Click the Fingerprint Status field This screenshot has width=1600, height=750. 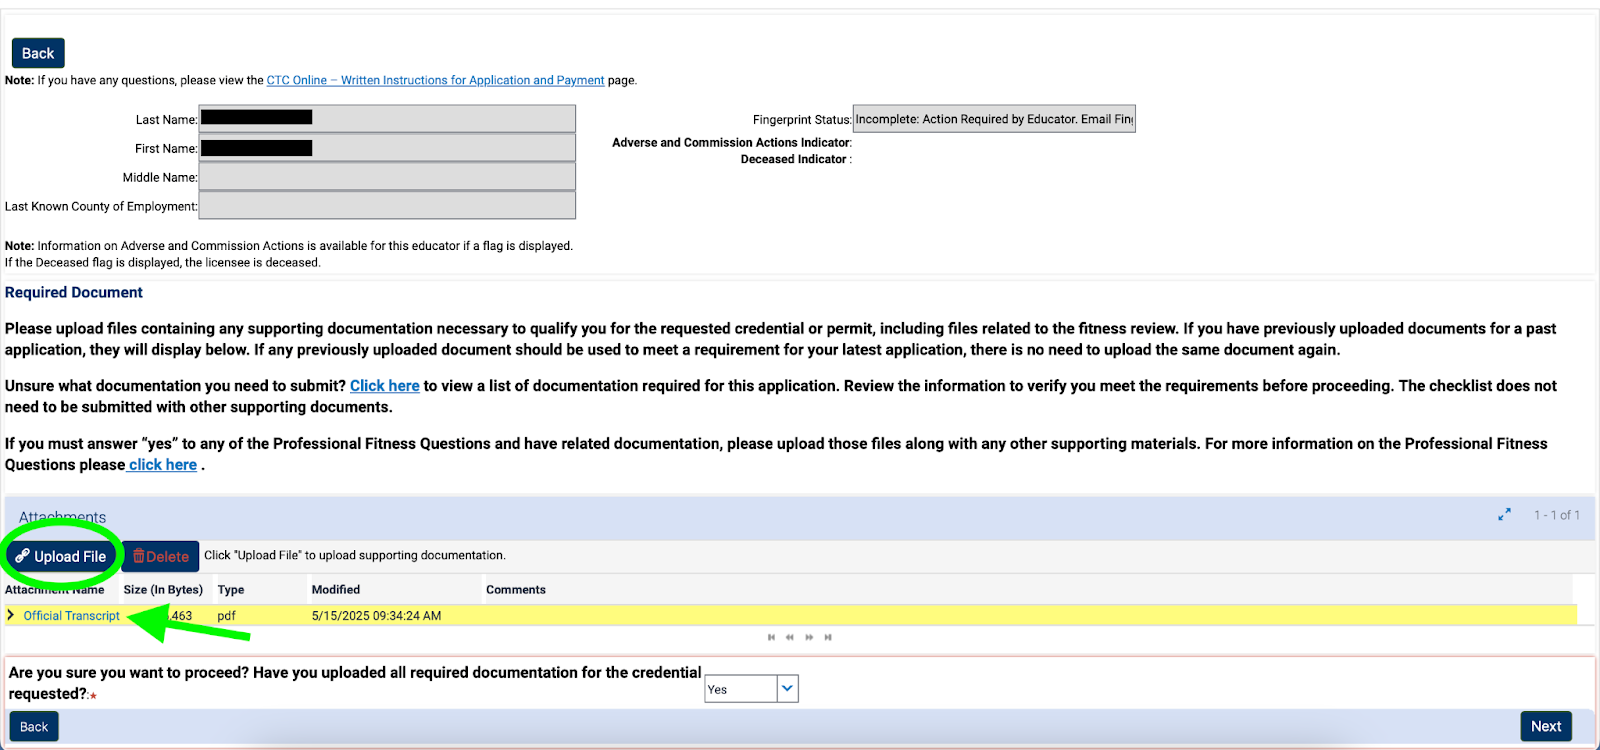pyautogui.click(x=994, y=119)
